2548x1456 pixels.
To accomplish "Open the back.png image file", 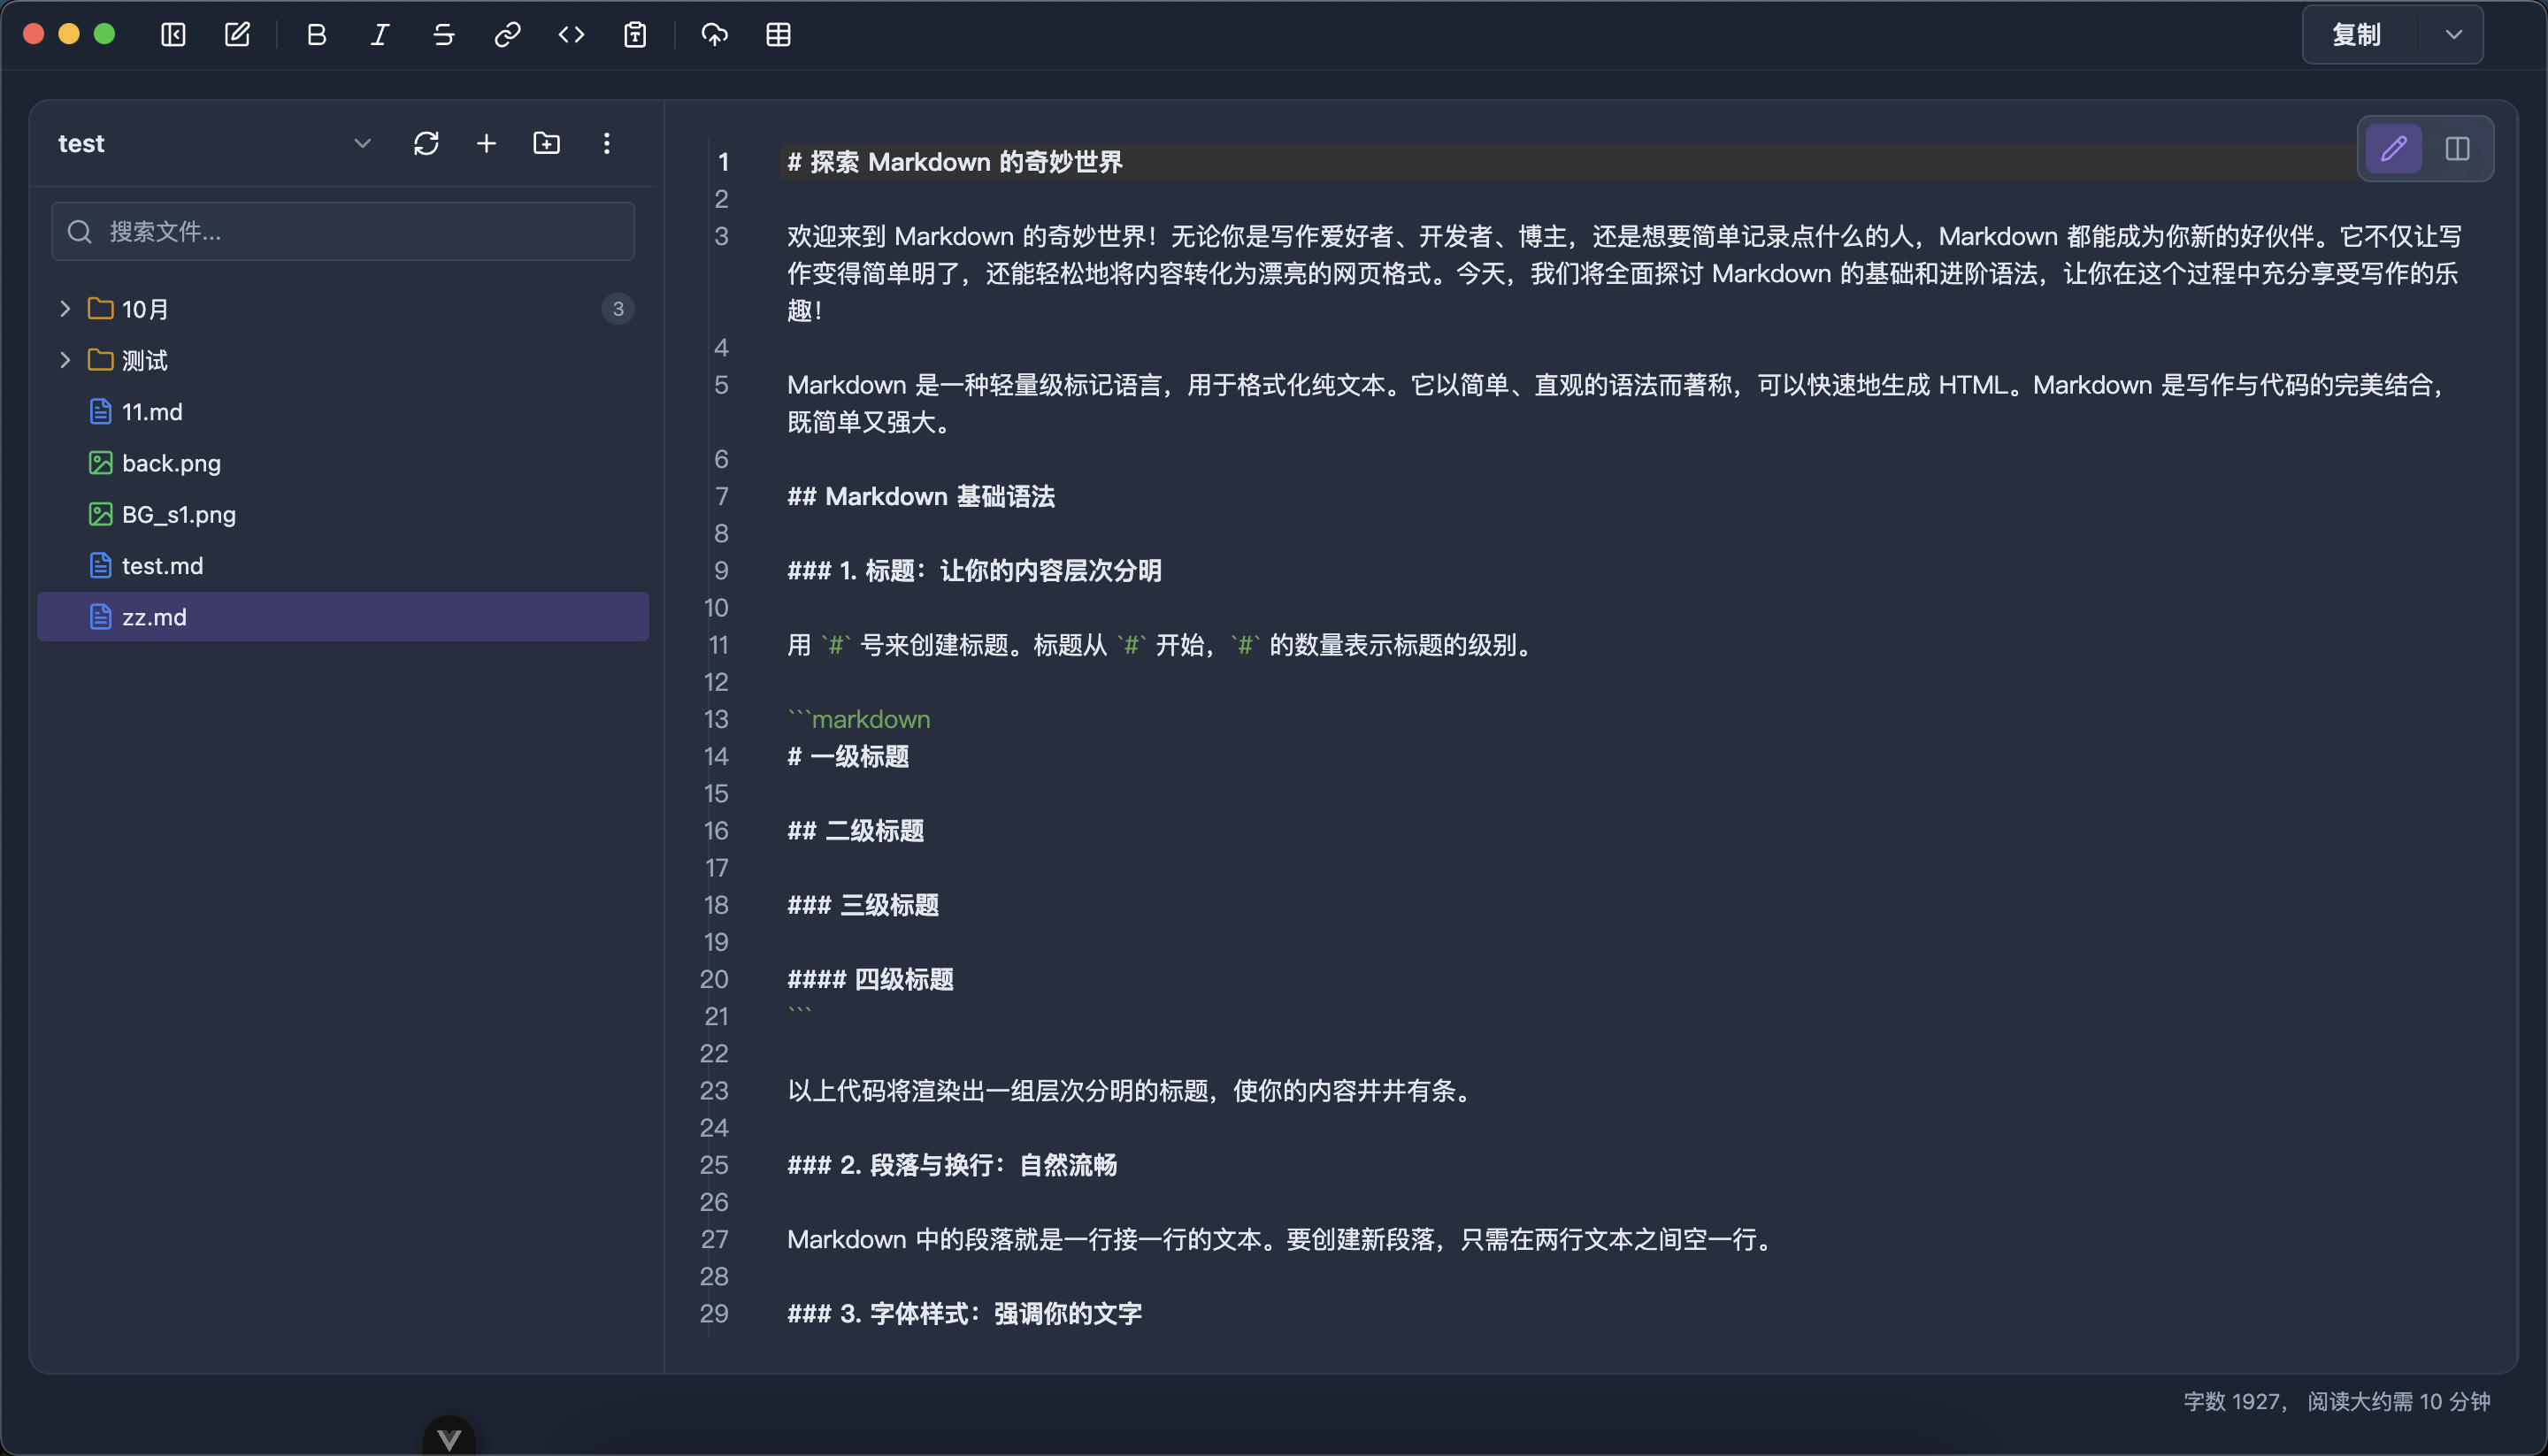I will click(171, 463).
